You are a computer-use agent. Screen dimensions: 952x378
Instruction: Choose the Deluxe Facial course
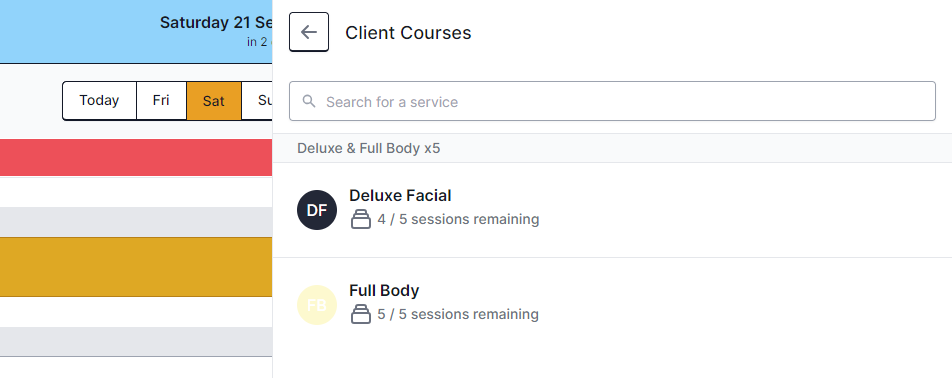[612, 210]
